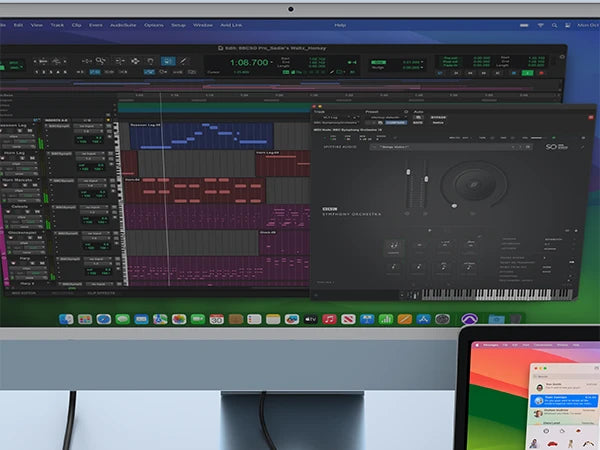The width and height of the screenshot is (600, 450).
Task: Open the AudioSuite menu
Action: (x=123, y=25)
